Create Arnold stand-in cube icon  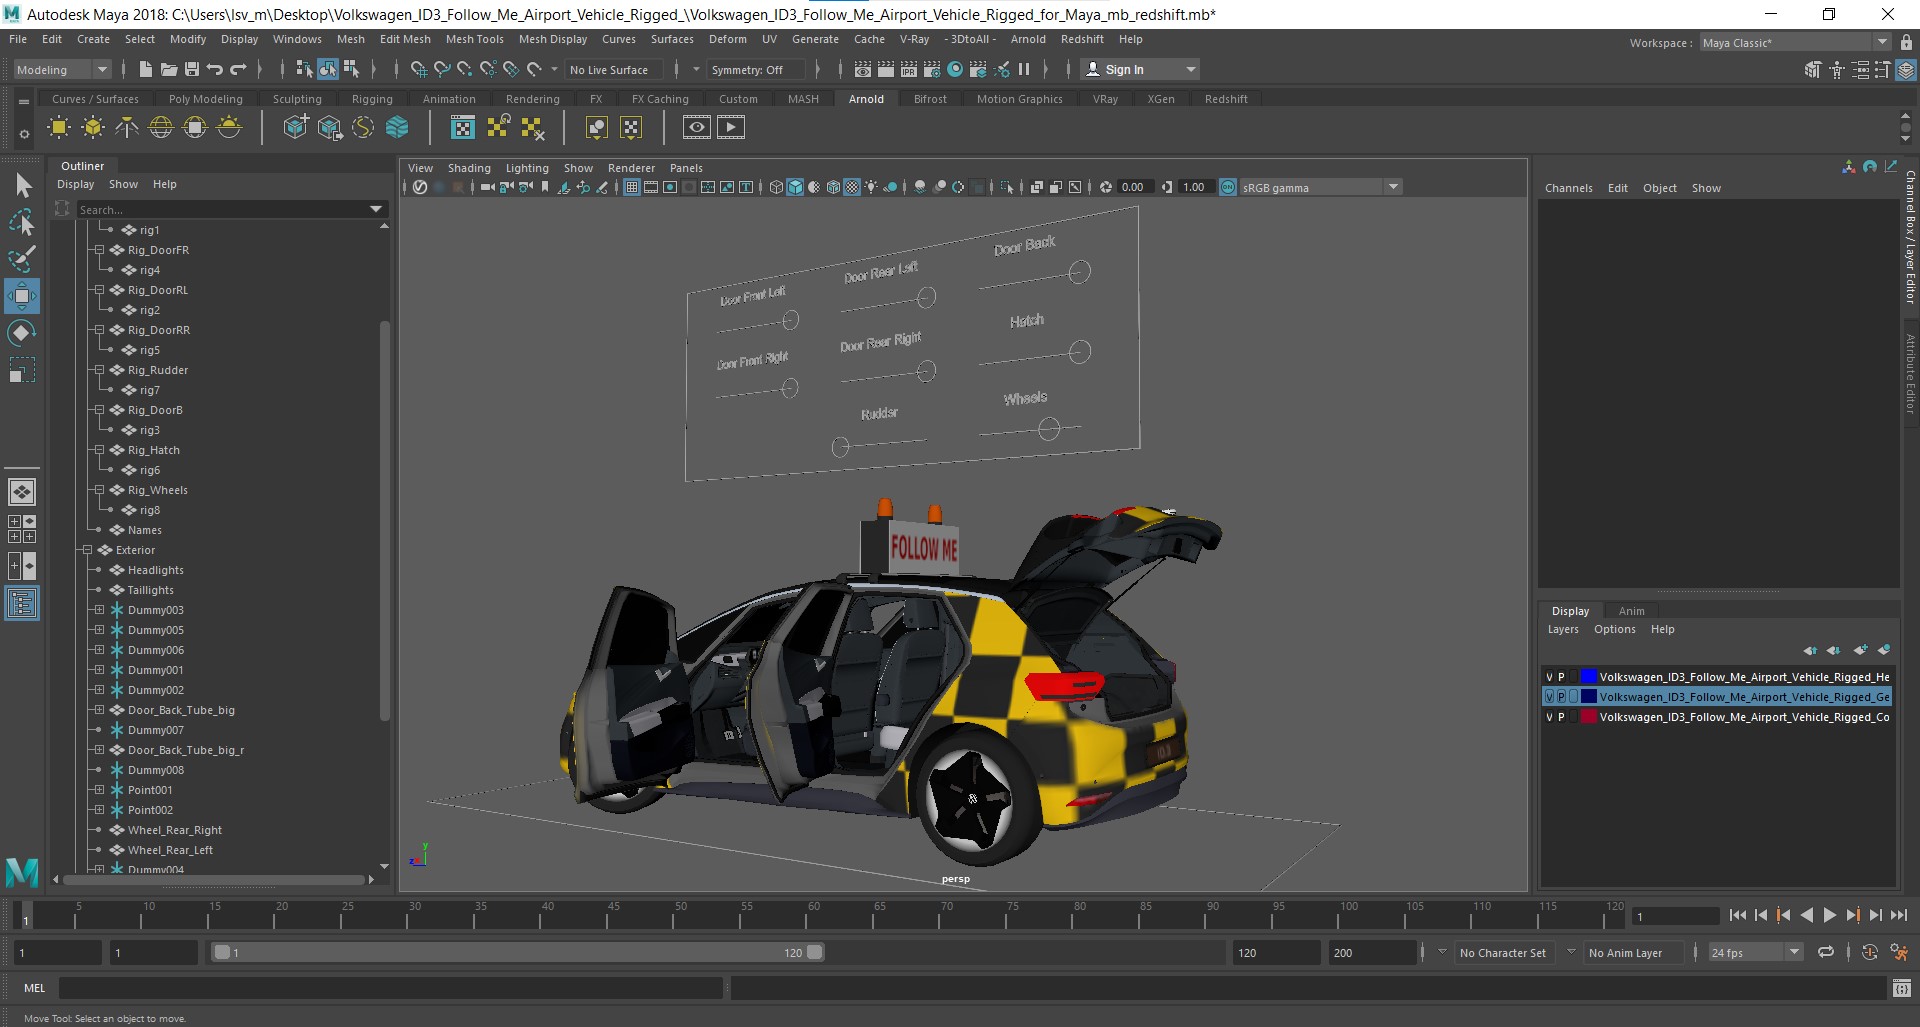point(295,127)
